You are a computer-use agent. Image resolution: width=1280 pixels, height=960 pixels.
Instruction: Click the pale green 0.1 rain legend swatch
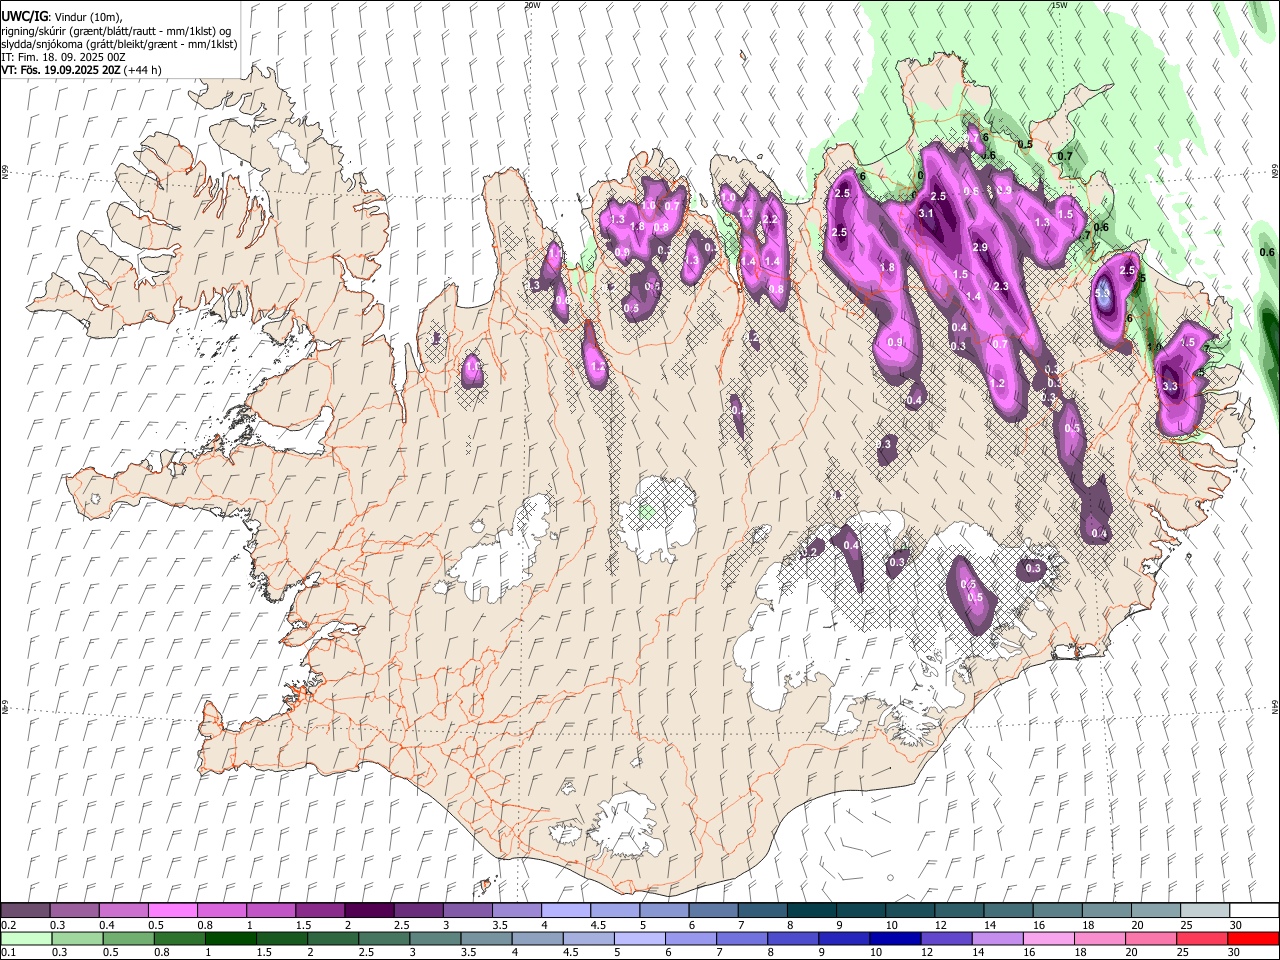click(x=26, y=938)
